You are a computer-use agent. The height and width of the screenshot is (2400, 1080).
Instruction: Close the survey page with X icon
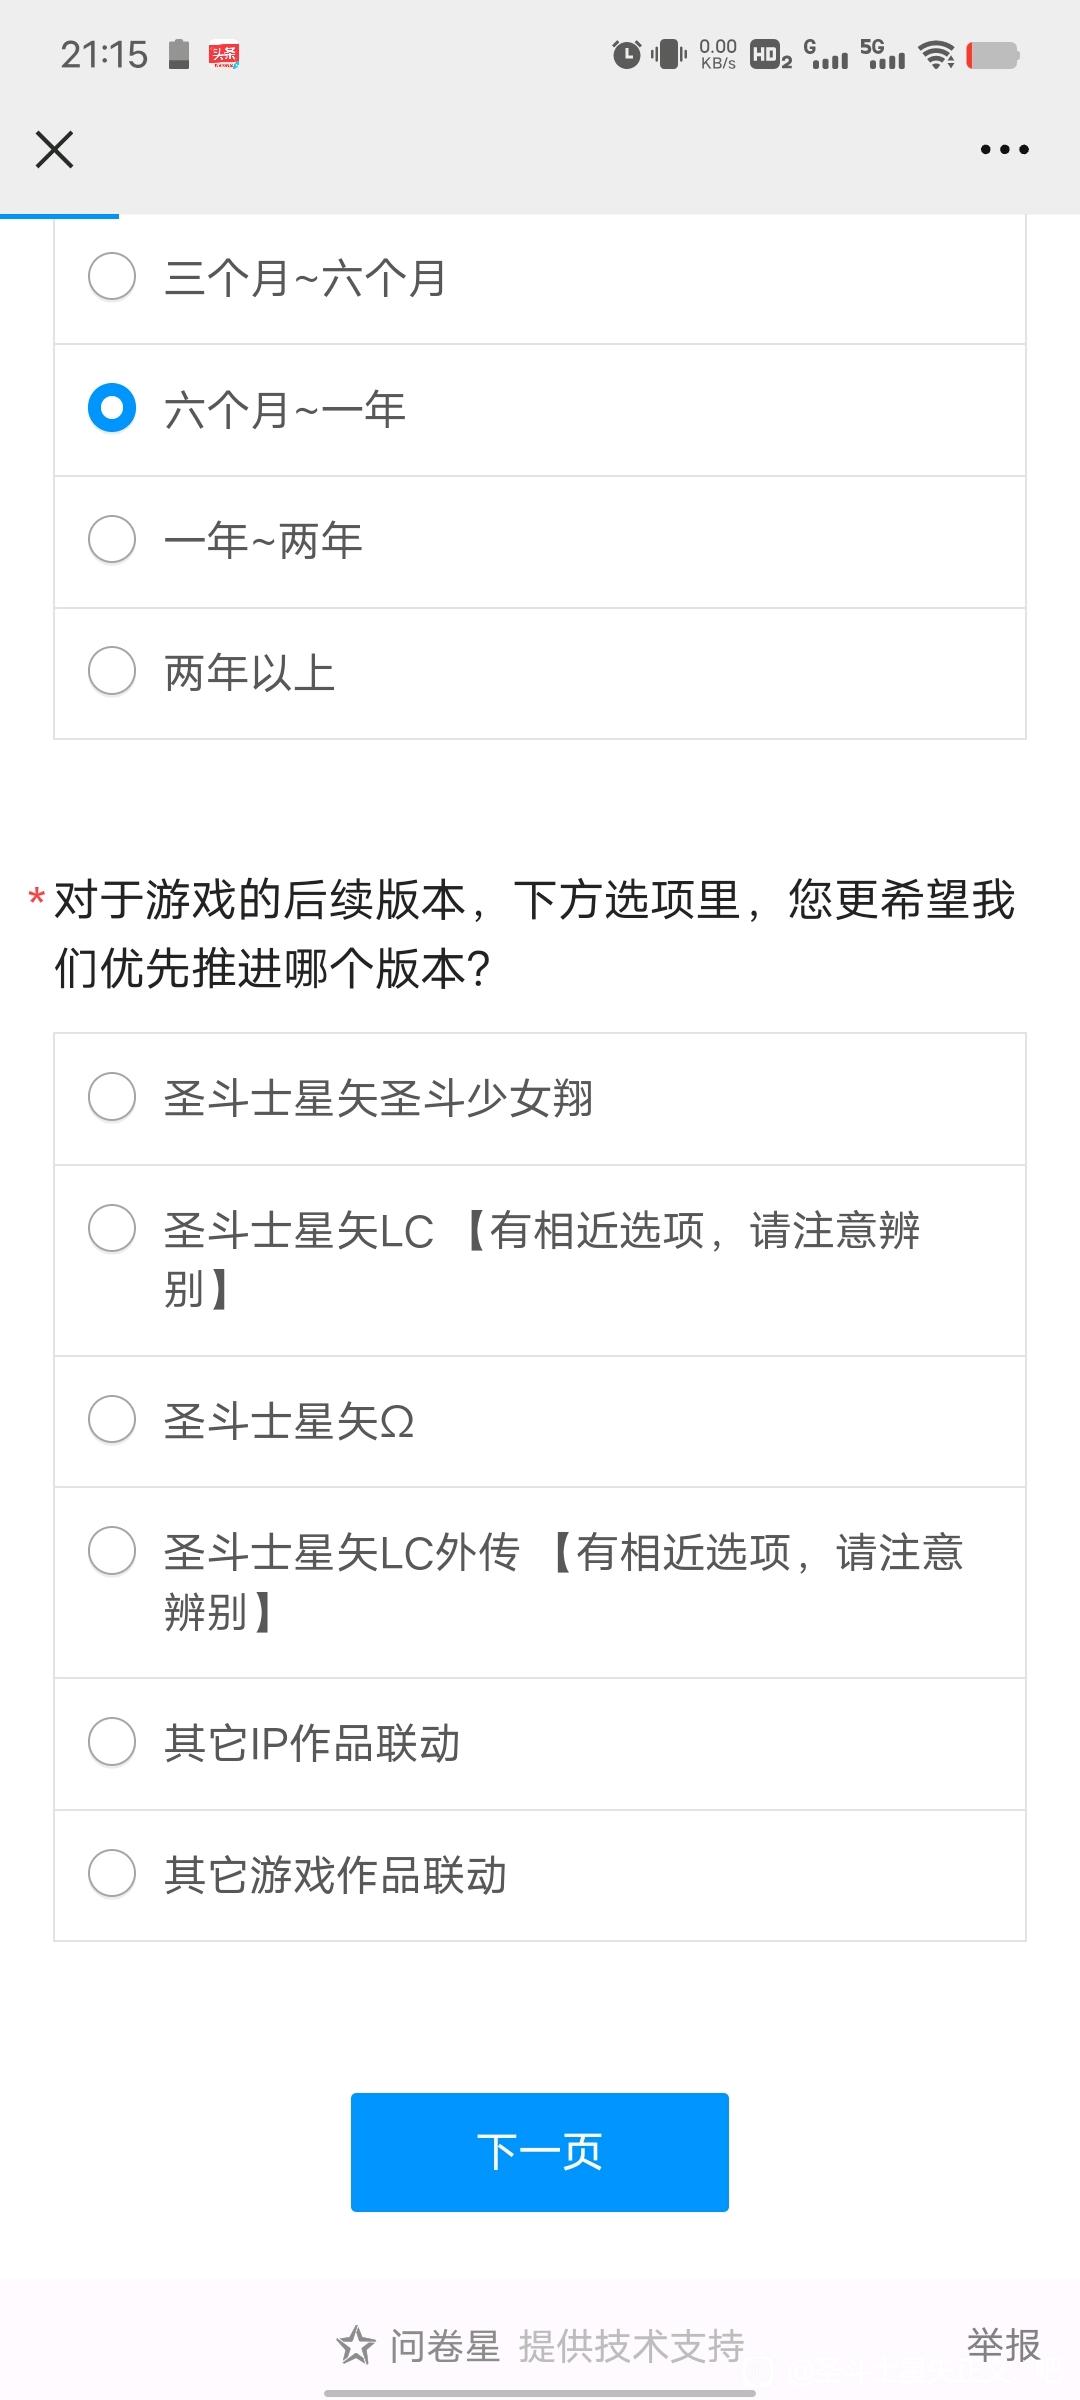[x=54, y=150]
